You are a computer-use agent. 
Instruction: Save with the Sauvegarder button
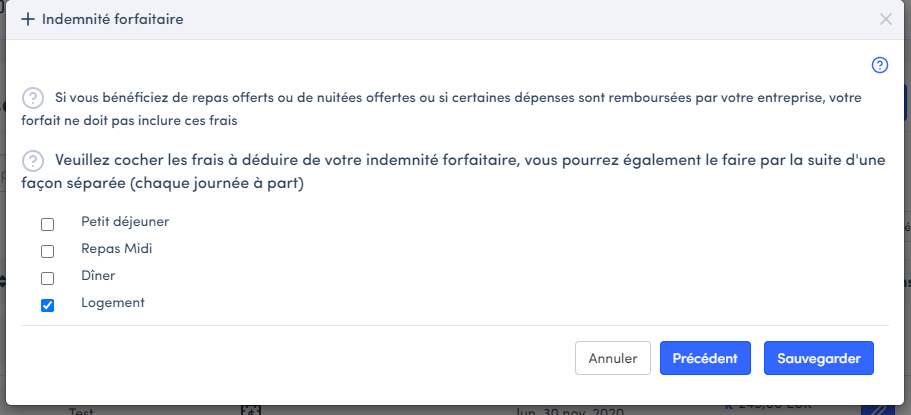819,358
